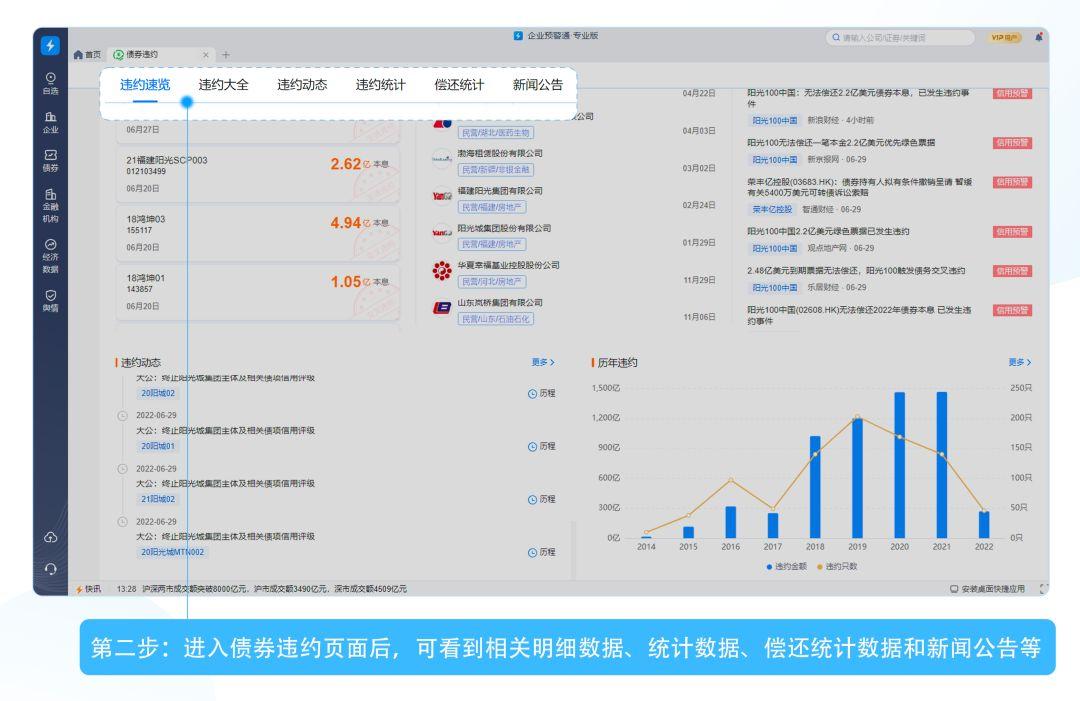1080x701 pixels.
Task: Click the fullscreen icon in status bar
Action: click(1043, 589)
